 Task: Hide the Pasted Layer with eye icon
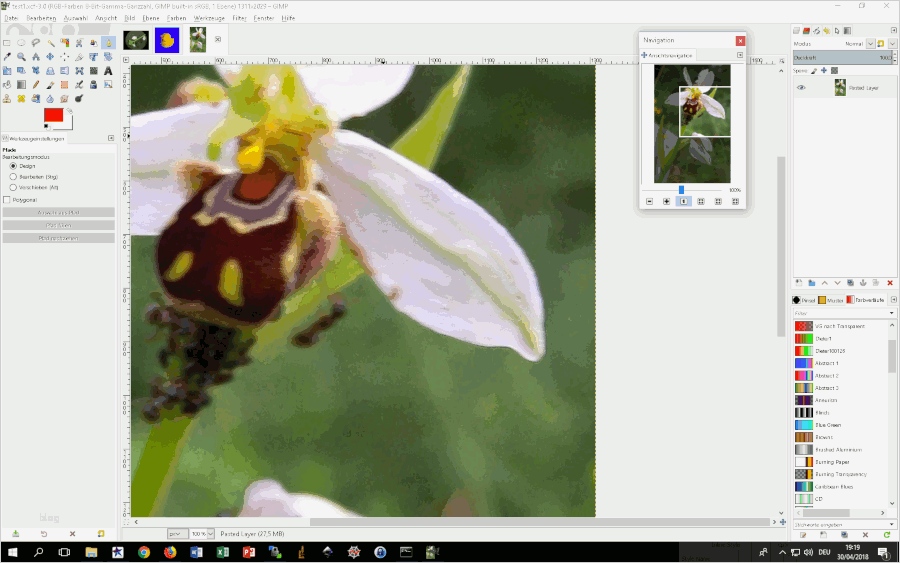tap(801, 88)
